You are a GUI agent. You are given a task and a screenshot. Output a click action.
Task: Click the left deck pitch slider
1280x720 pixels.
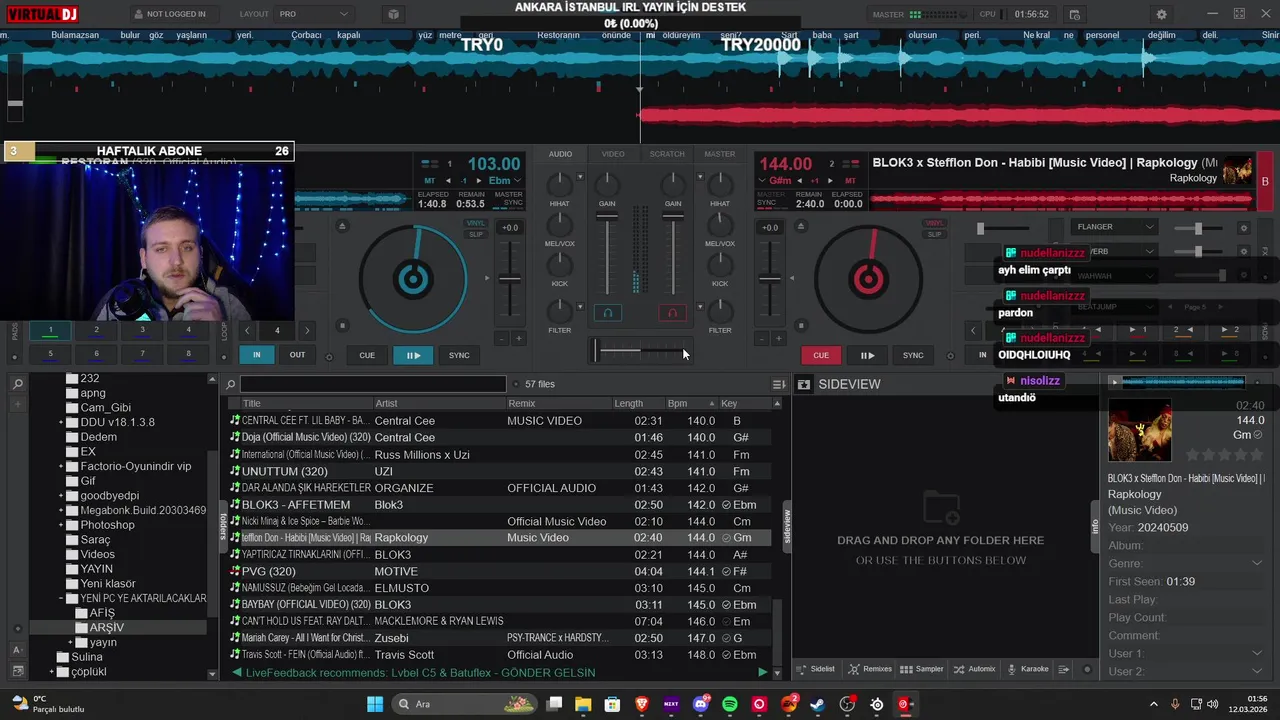point(510,279)
